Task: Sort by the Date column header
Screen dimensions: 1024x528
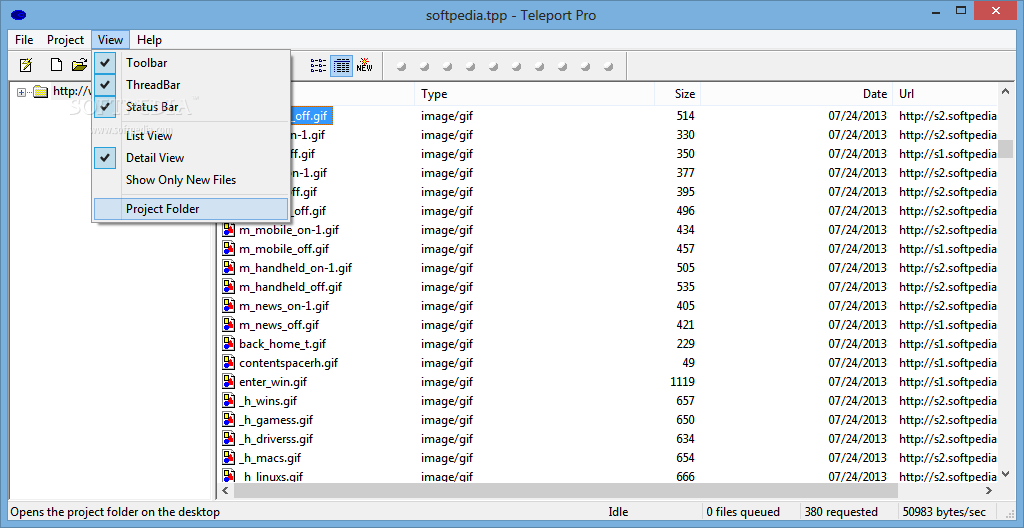Action: point(796,94)
